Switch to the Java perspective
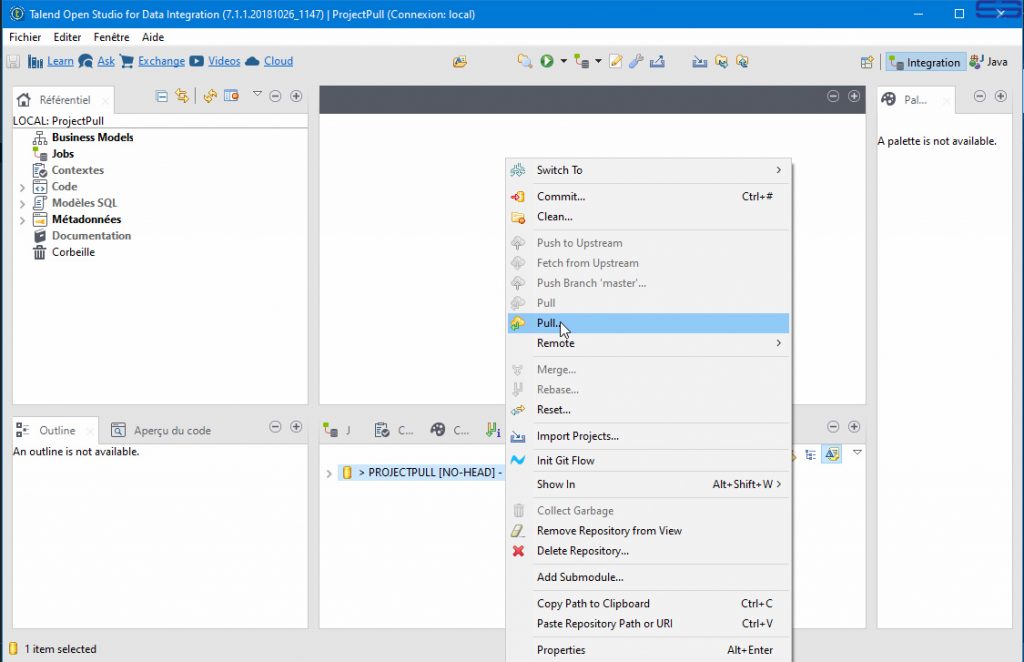This screenshot has width=1024, height=662. click(989, 62)
